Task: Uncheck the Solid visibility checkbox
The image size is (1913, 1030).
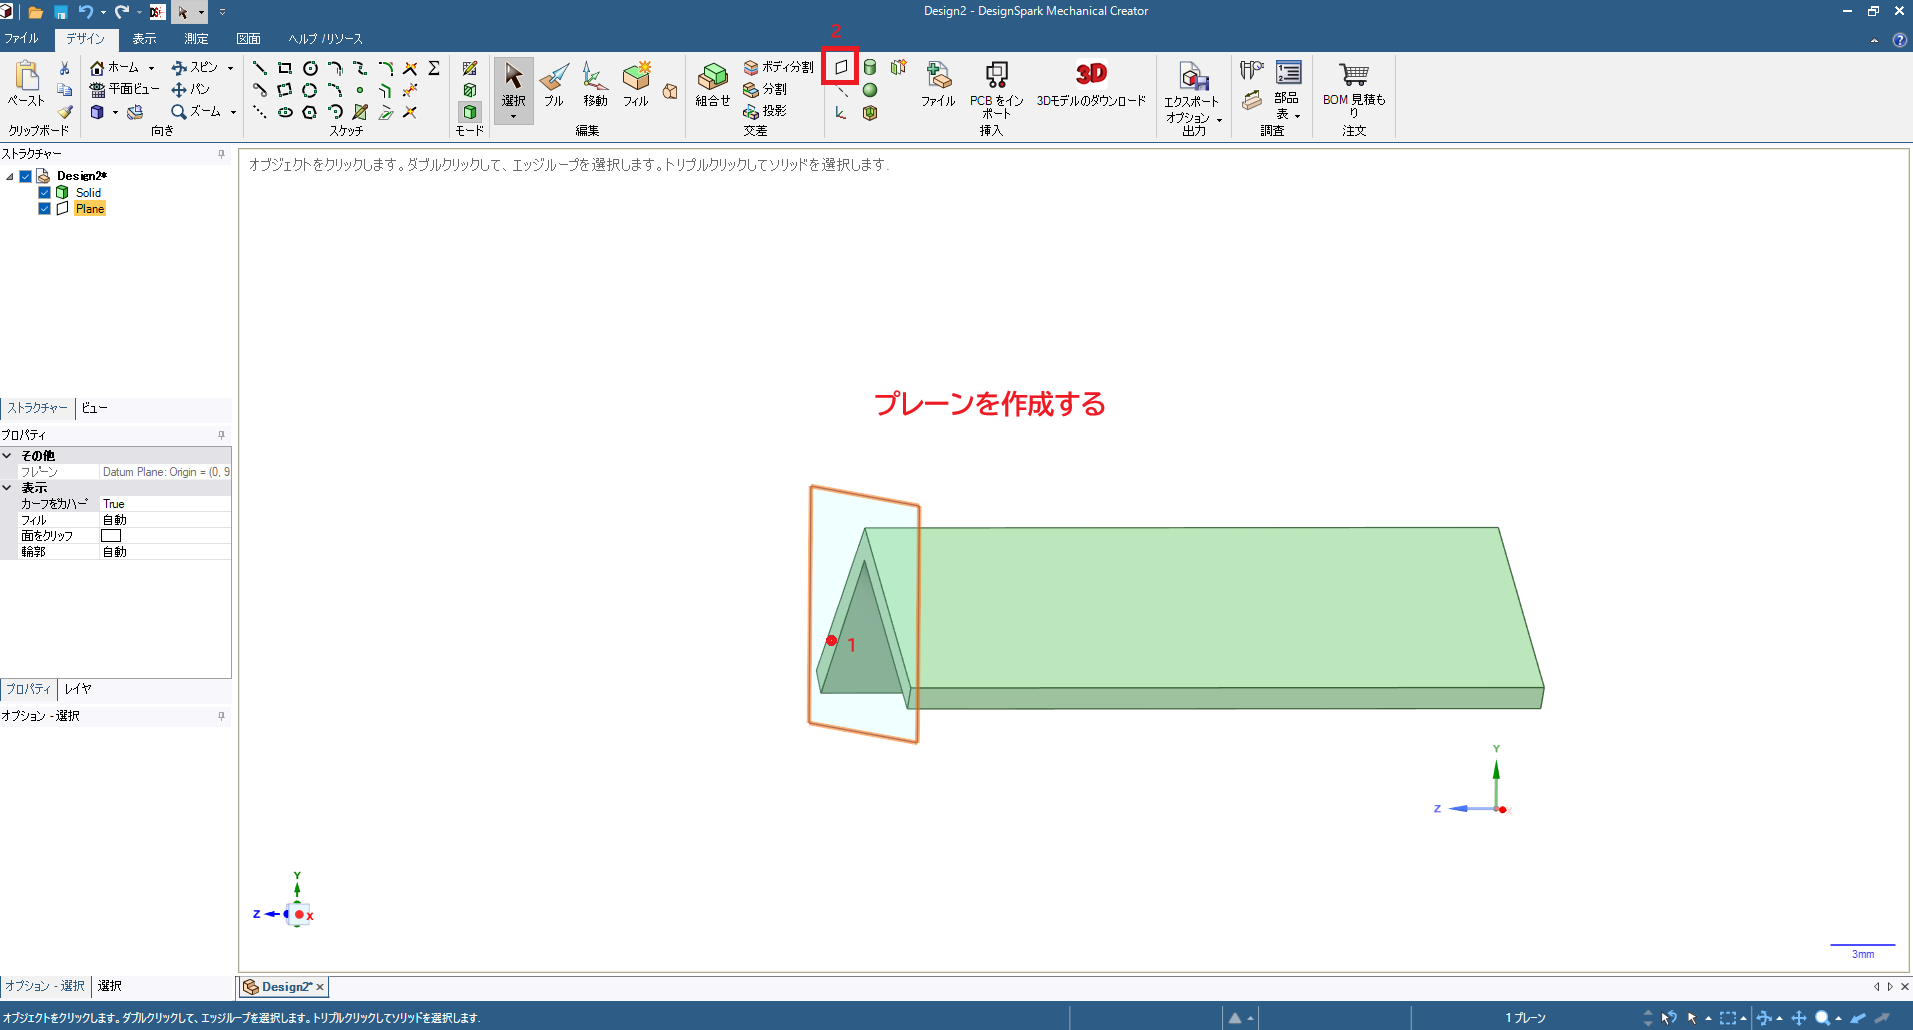Action: (x=45, y=192)
